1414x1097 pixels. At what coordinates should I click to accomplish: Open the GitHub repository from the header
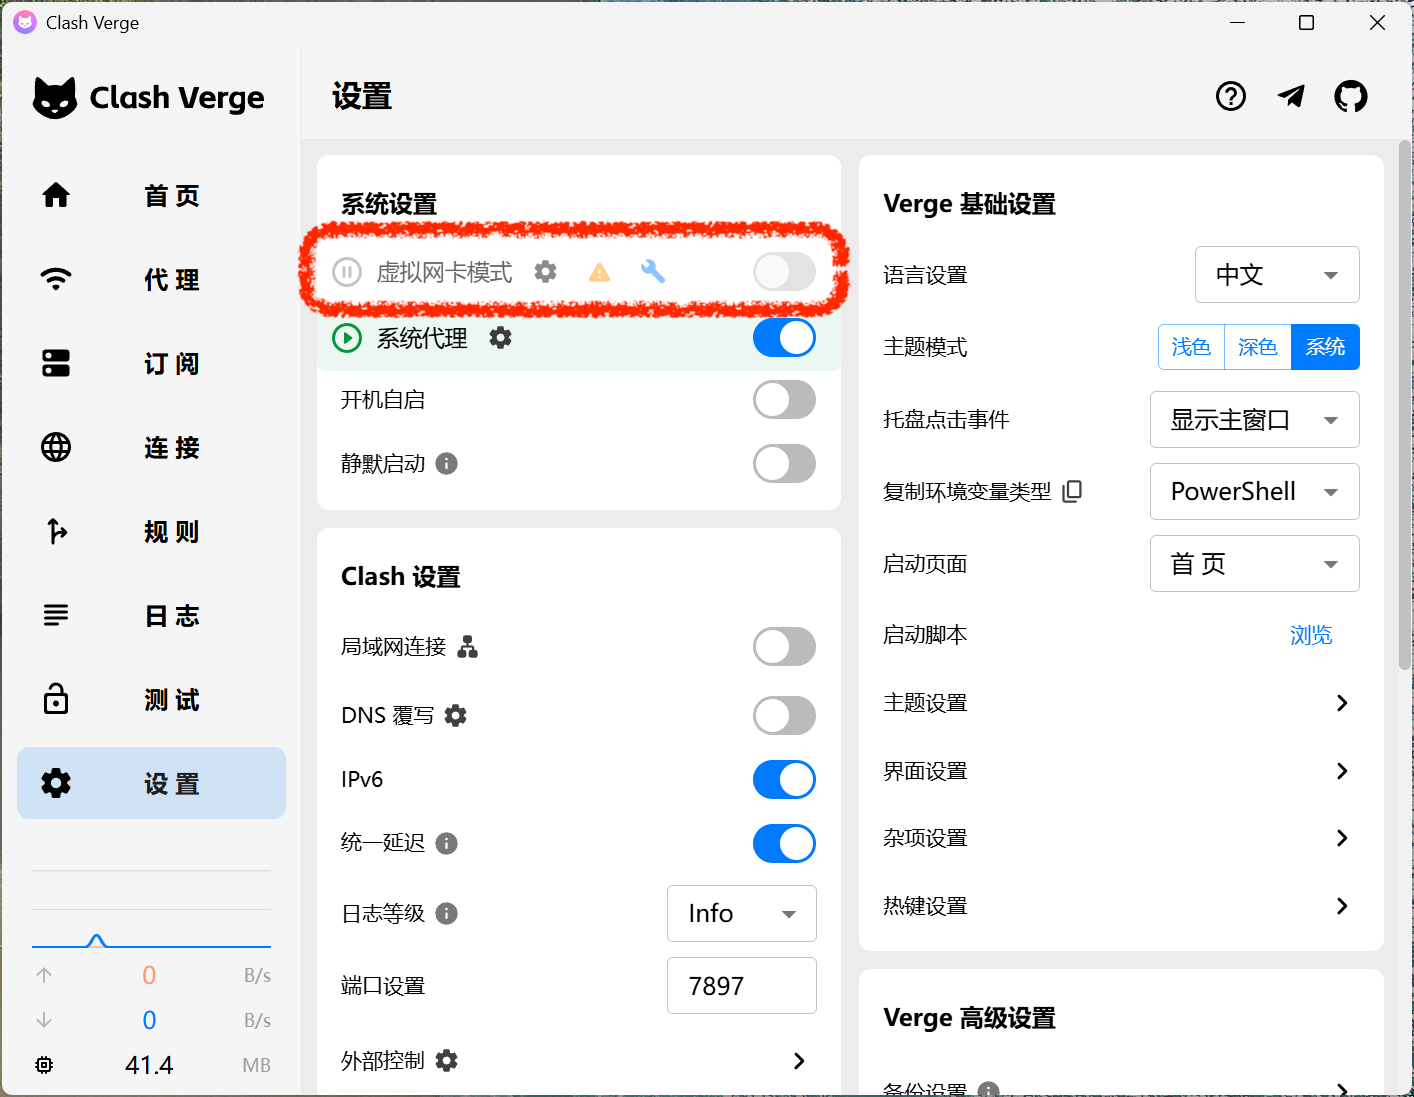tap(1350, 96)
